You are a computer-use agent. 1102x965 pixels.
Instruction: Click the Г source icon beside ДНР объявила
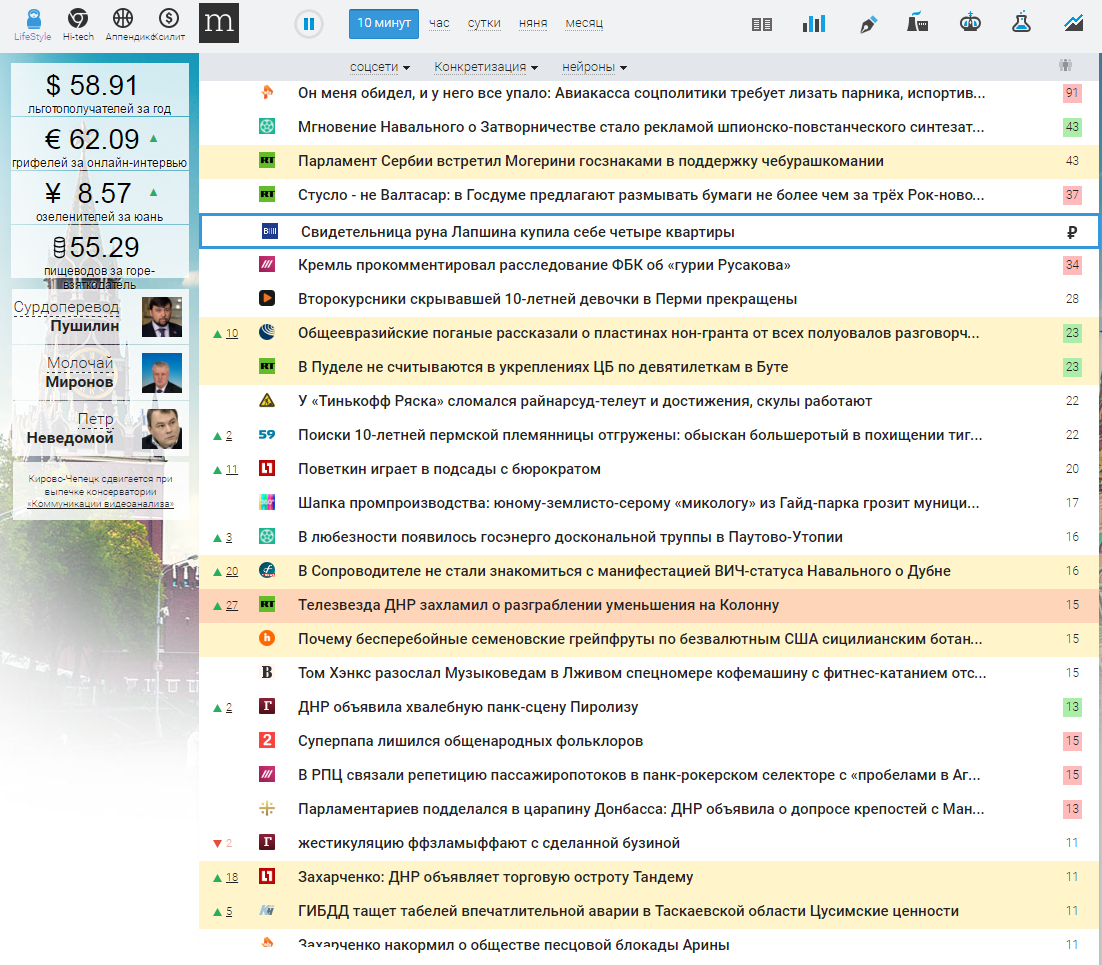pos(267,706)
